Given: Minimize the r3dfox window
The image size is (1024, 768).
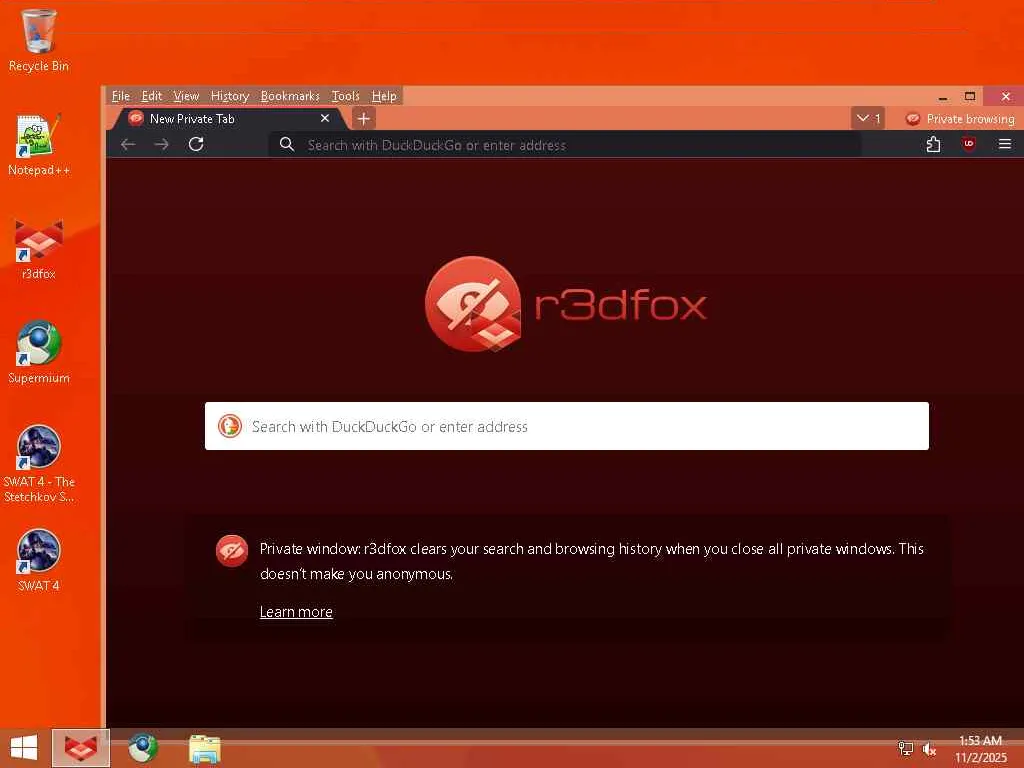Looking at the screenshot, I should click(x=942, y=97).
